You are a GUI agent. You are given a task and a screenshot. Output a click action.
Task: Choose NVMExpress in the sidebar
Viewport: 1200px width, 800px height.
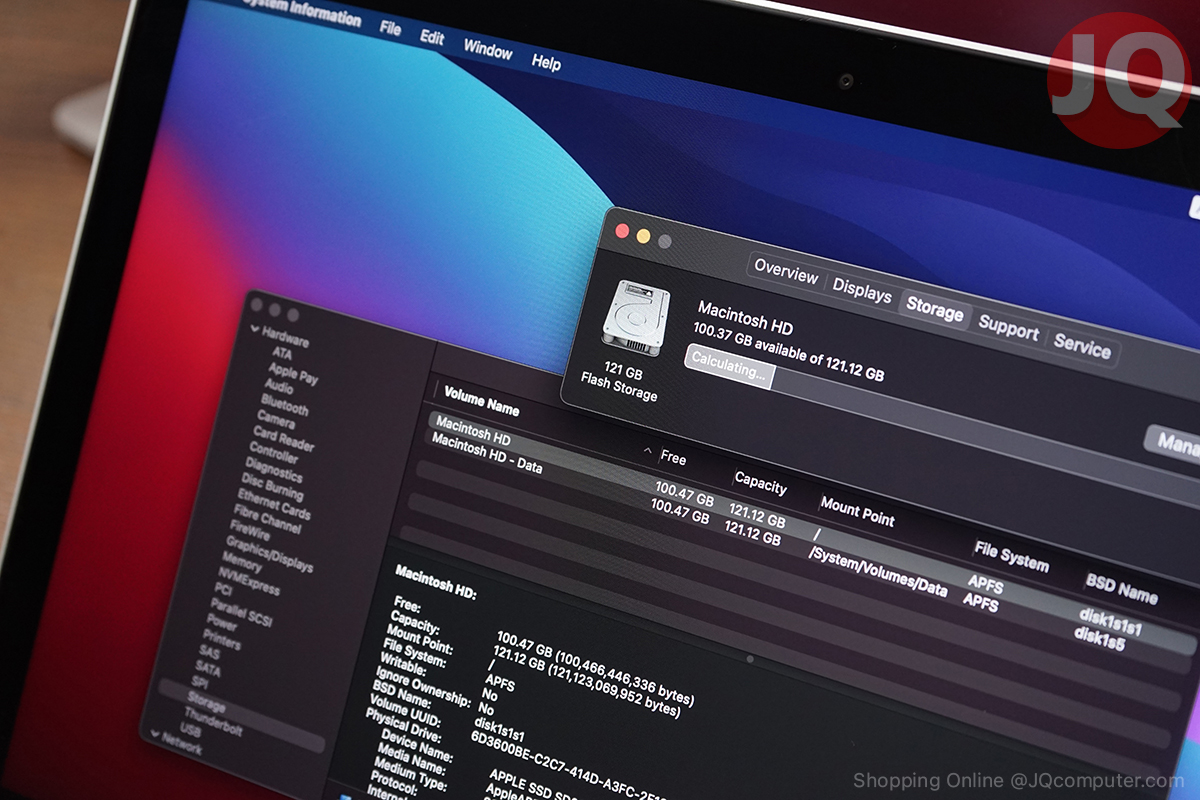coord(247,581)
